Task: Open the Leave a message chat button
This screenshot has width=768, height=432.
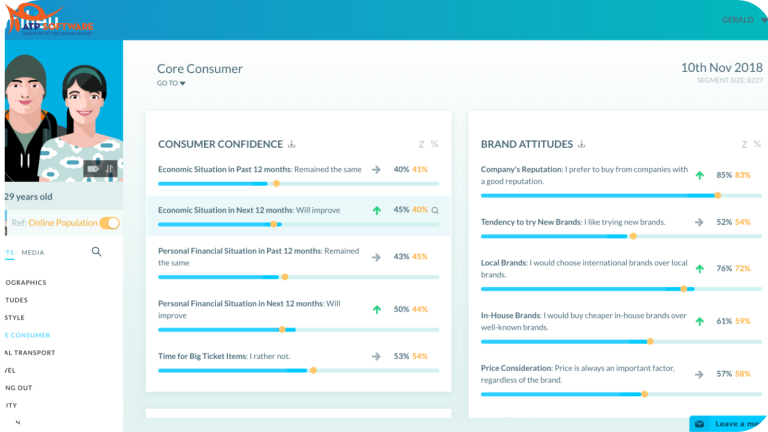Action: [x=730, y=424]
